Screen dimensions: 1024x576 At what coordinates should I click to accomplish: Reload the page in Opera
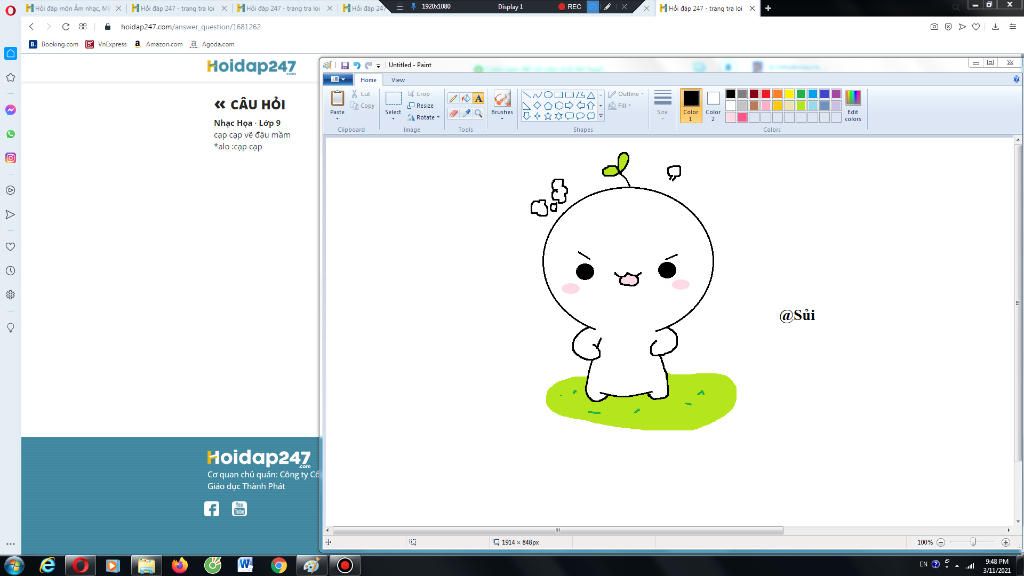(x=65, y=27)
